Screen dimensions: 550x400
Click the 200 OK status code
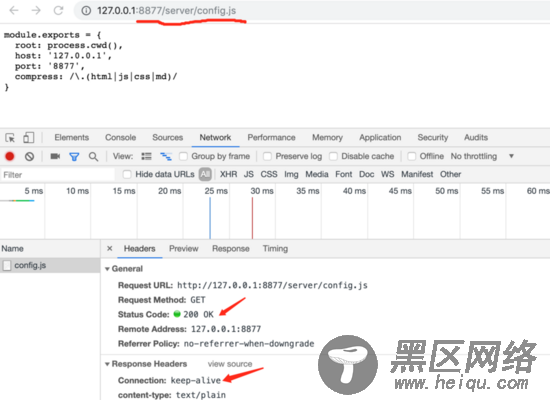click(198, 314)
